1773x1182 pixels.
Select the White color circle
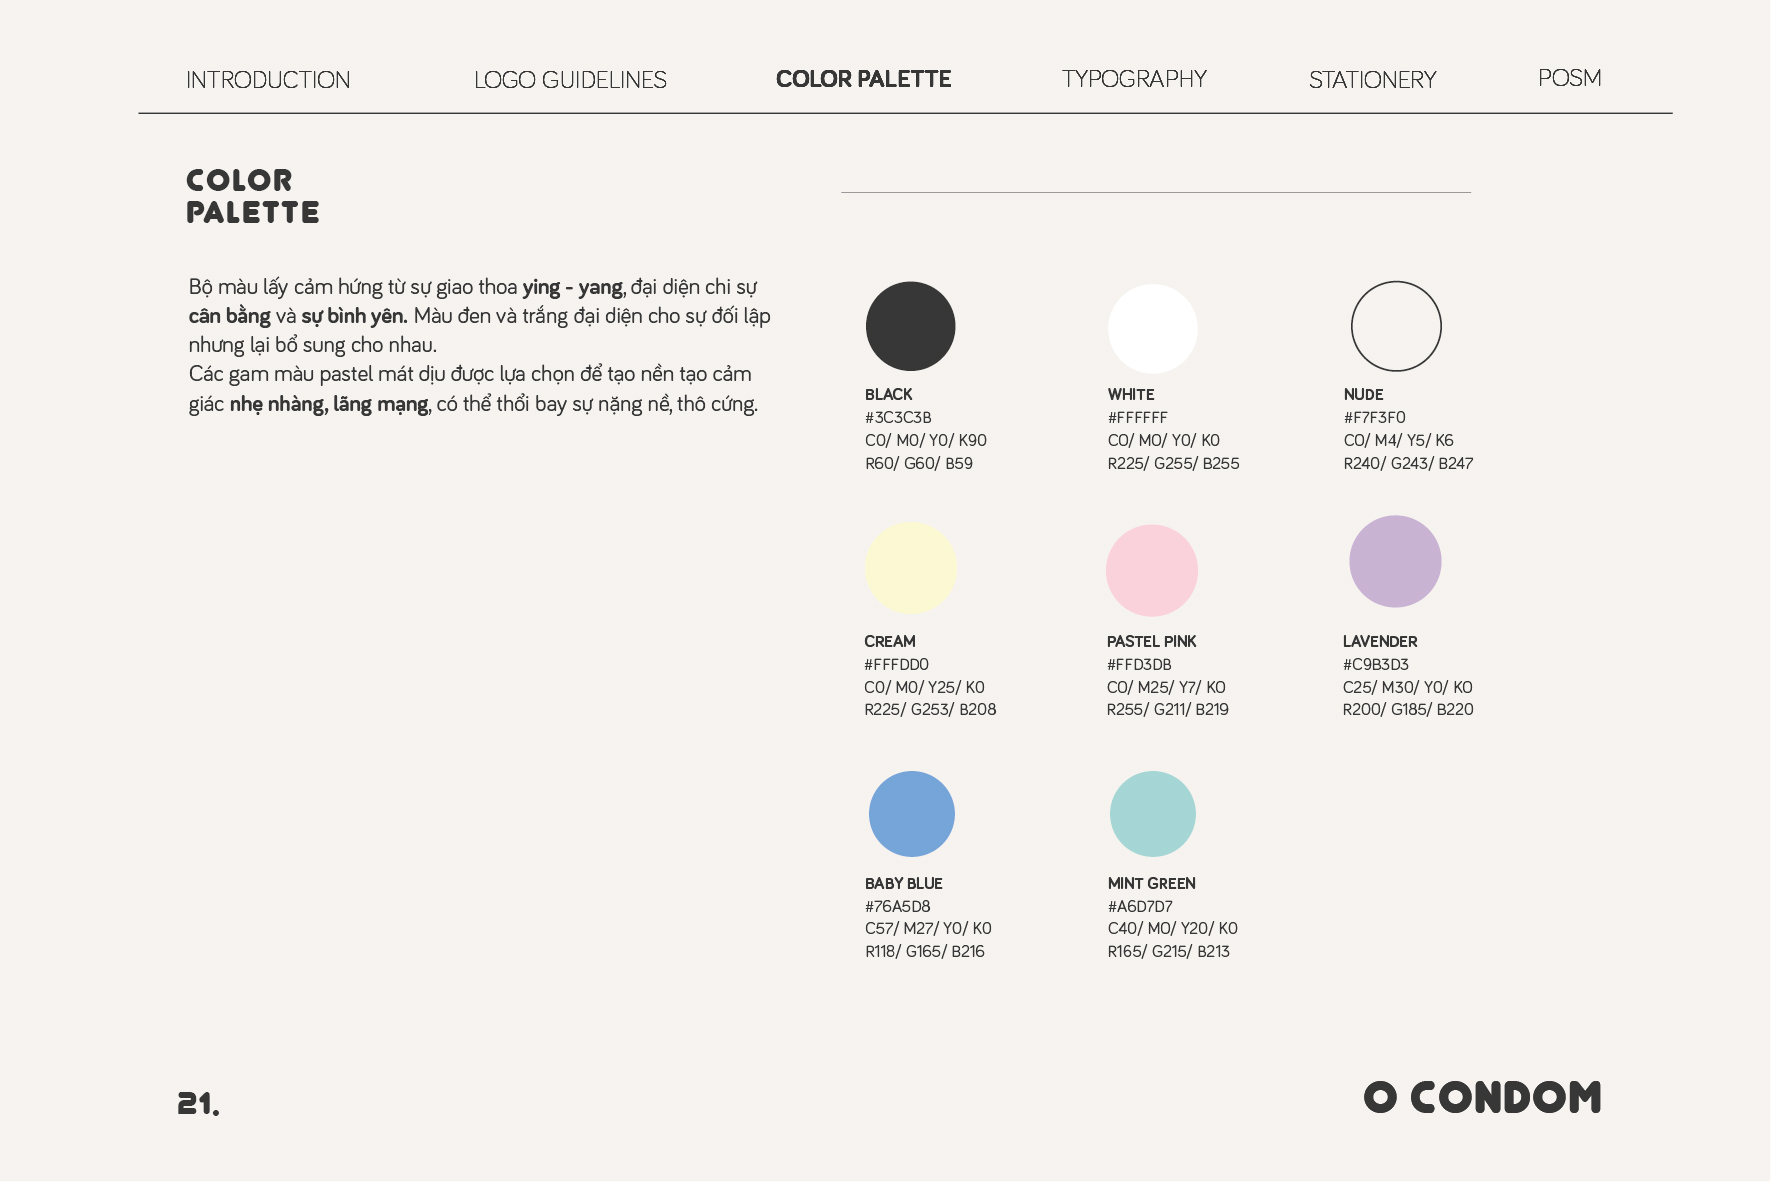pos(1152,328)
